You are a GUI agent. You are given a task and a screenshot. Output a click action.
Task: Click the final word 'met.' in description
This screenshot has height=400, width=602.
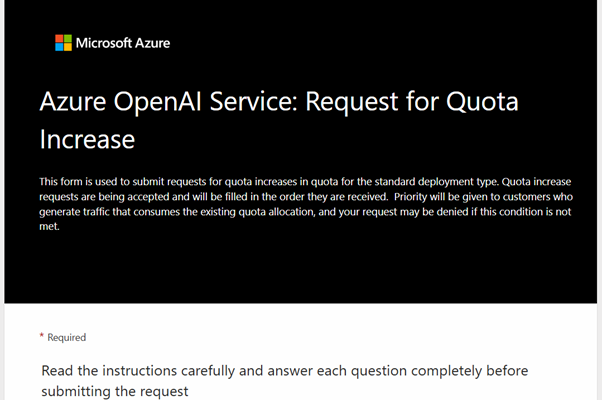[49, 226]
